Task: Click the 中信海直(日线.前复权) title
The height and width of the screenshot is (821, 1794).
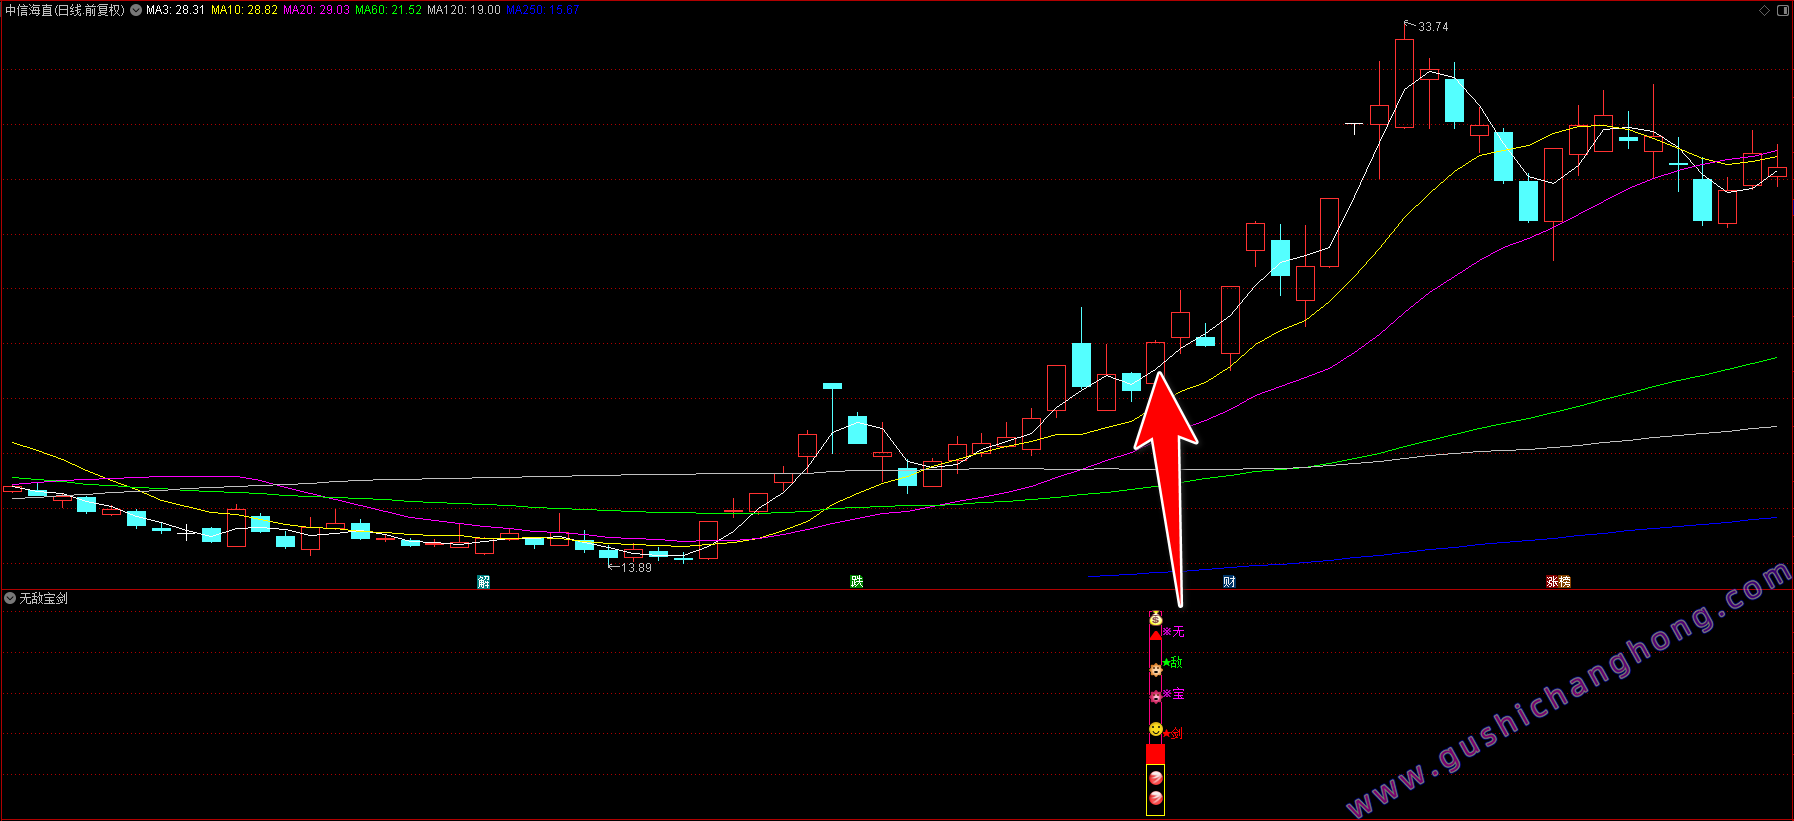Action: coord(65,10)
